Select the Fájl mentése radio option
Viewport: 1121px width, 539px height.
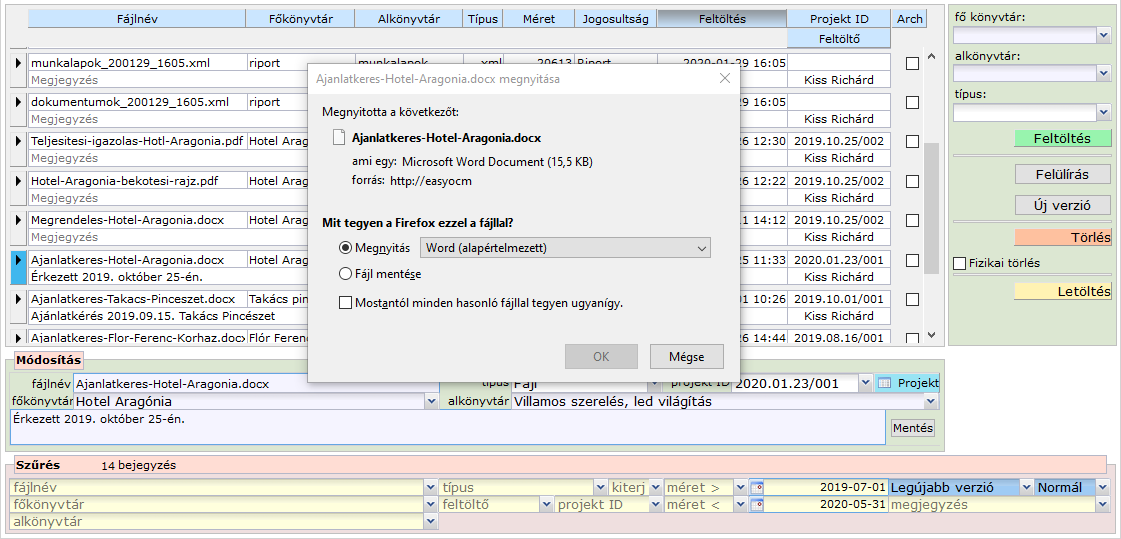click(x=346, y=274)
